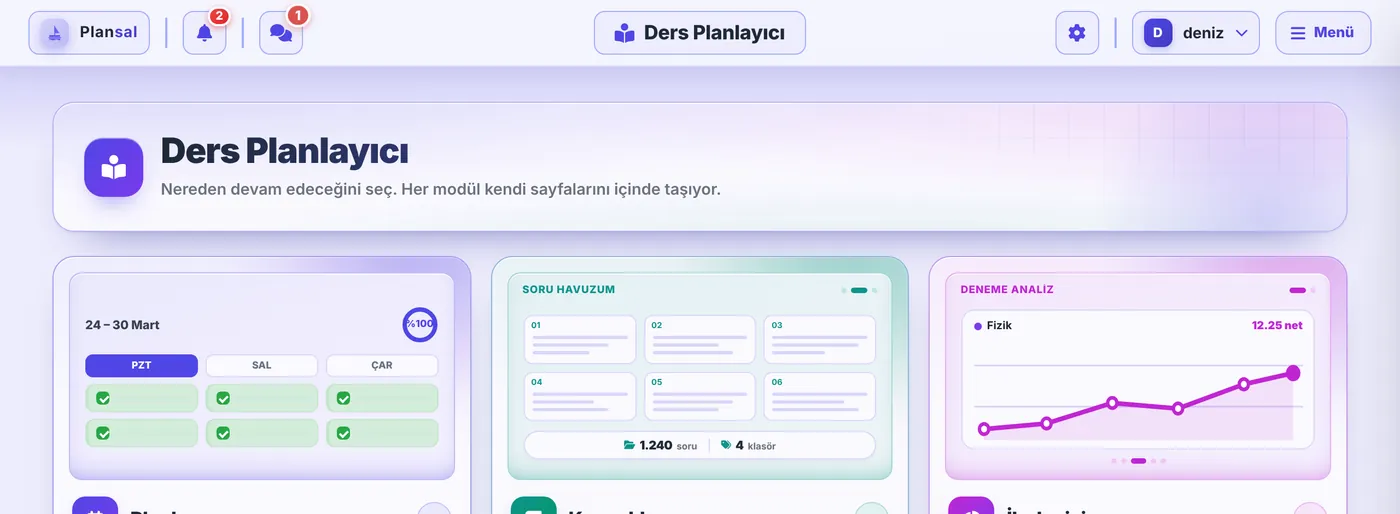Click the large Ders Planlayıcı page heading
This screenshot has width=1400, height=514.
[285, 151]
